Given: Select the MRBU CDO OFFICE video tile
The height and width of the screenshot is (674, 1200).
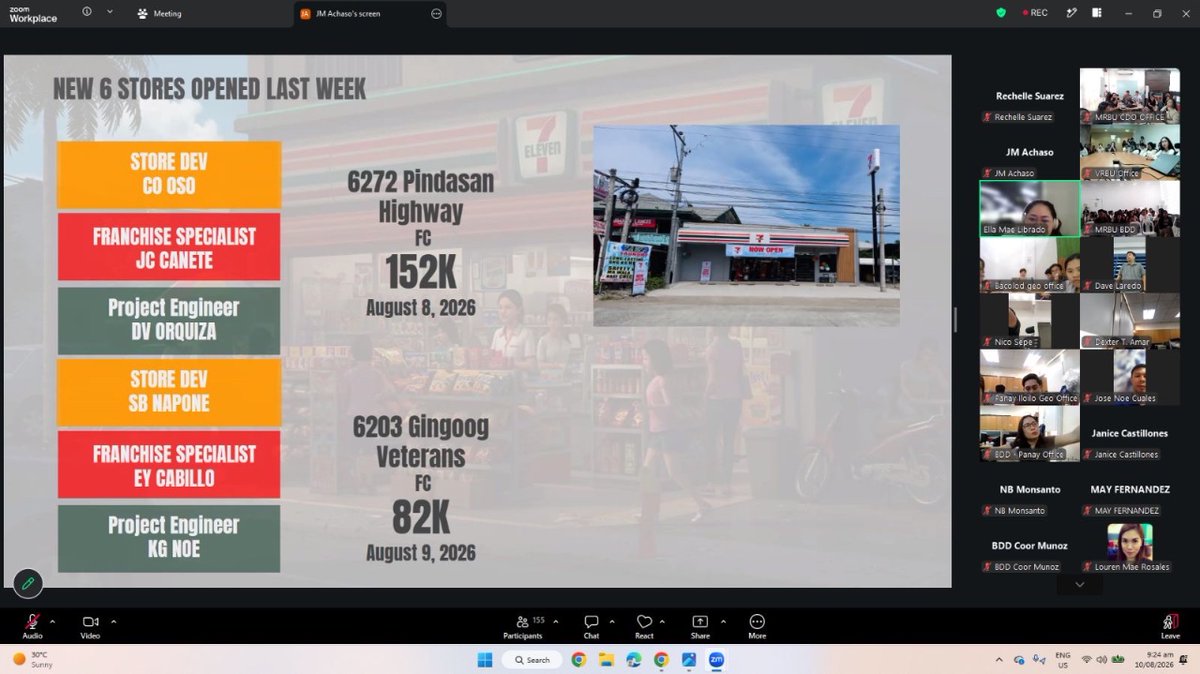Looking at the screenshot, I should tap(1130, 96).
